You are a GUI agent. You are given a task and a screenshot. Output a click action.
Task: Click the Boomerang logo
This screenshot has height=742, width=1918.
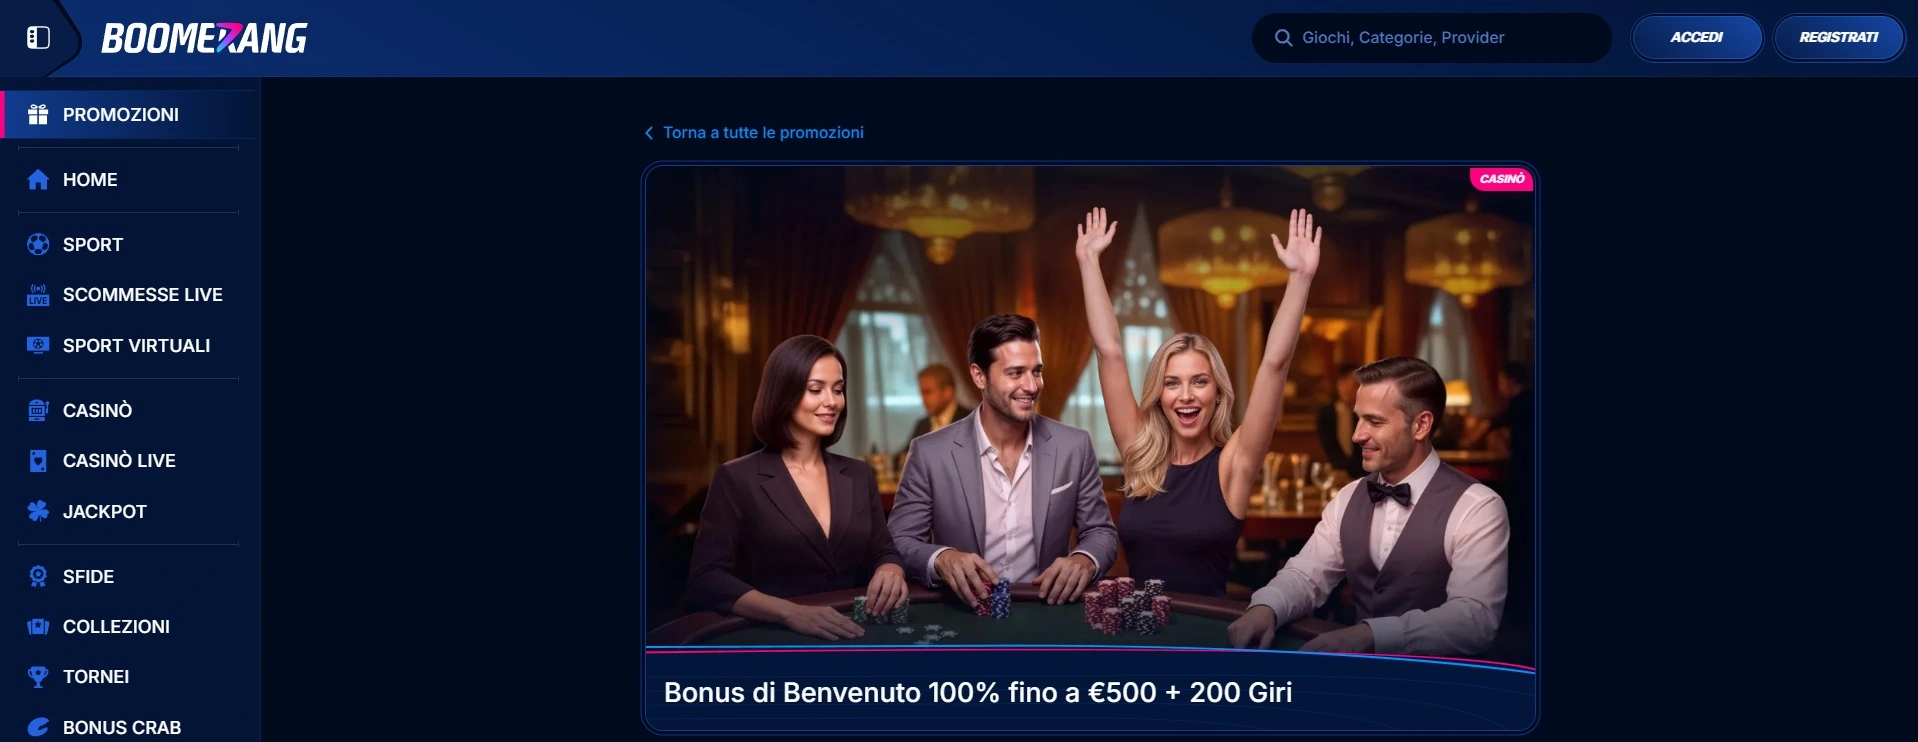click(x=204, y=38)
